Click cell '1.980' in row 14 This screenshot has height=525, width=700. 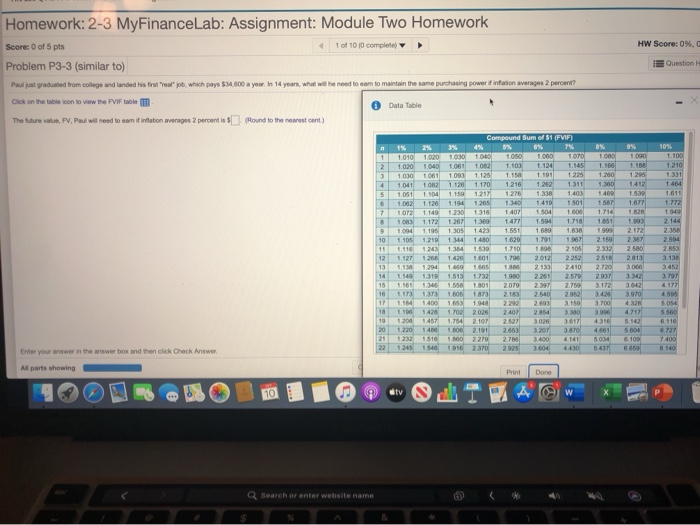511,276
